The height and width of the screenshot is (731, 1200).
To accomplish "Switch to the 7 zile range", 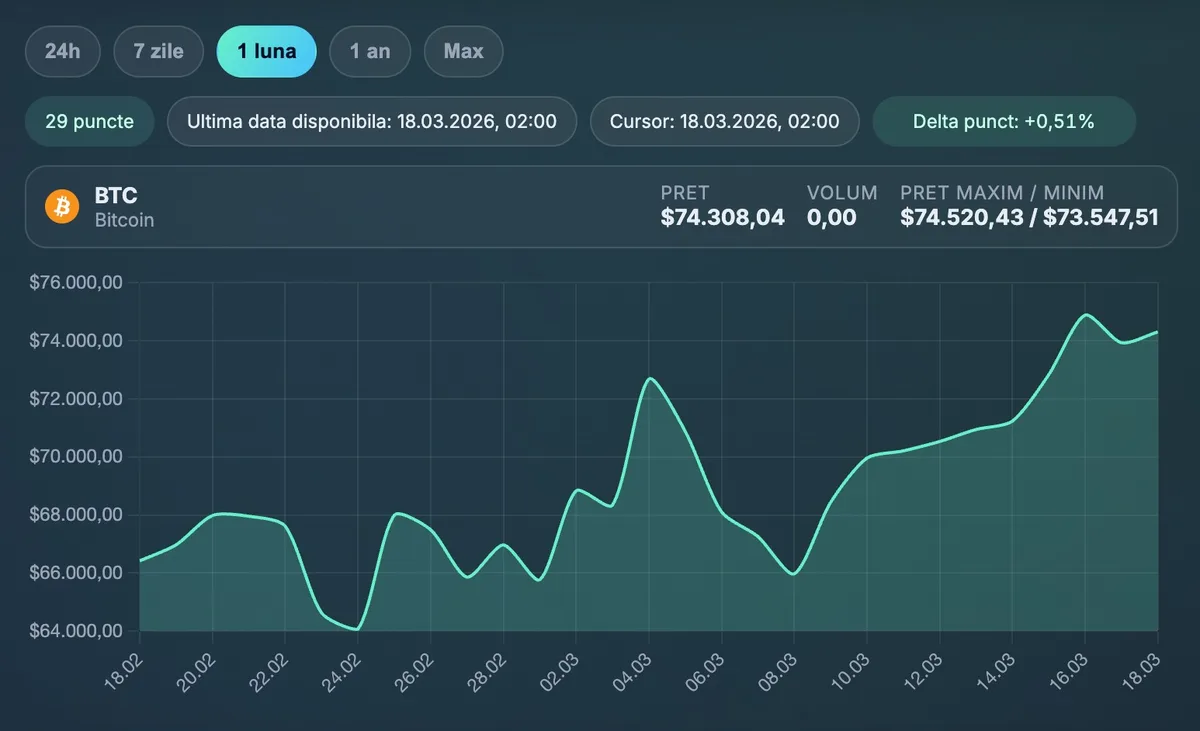I will point(159,51).
